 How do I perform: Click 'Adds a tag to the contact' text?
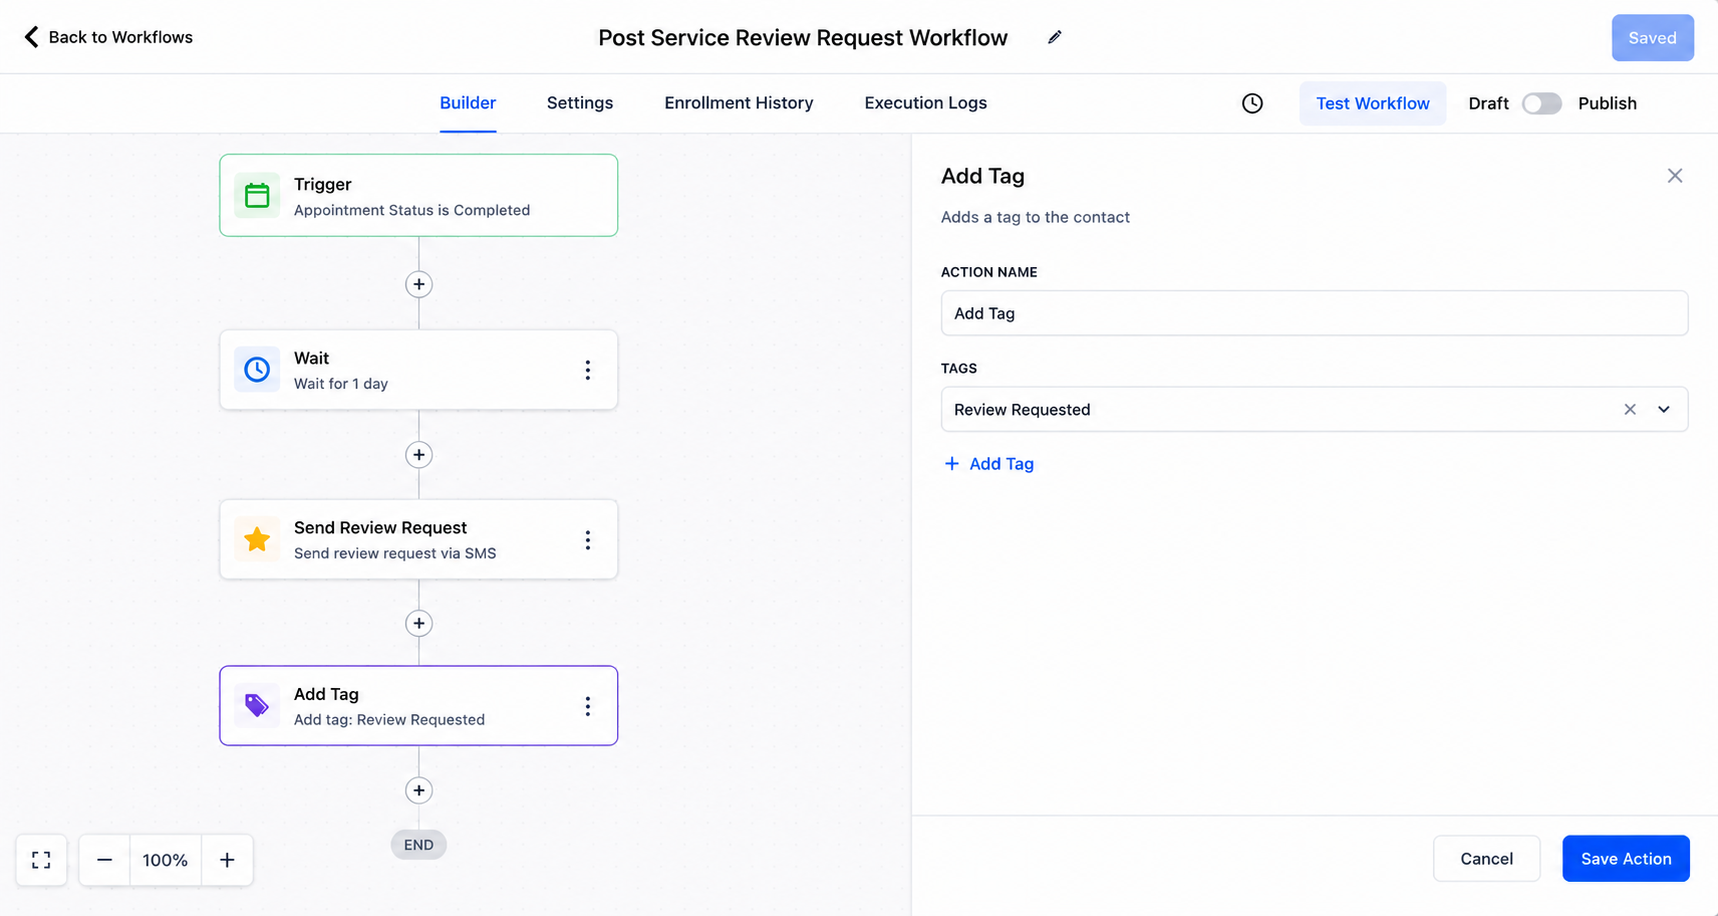pyautogui.click(x=1035, y=217)
